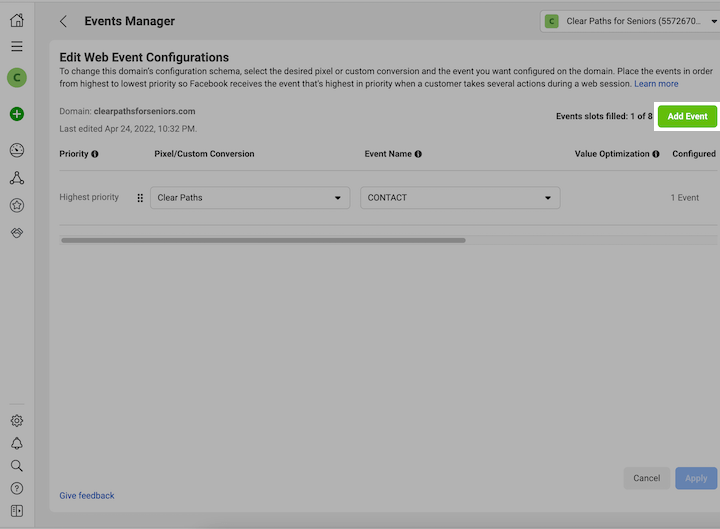This screenshot has width=720, height=529.
Task: Open the CONTACT event name dropdown
Action: coord(460,198)
